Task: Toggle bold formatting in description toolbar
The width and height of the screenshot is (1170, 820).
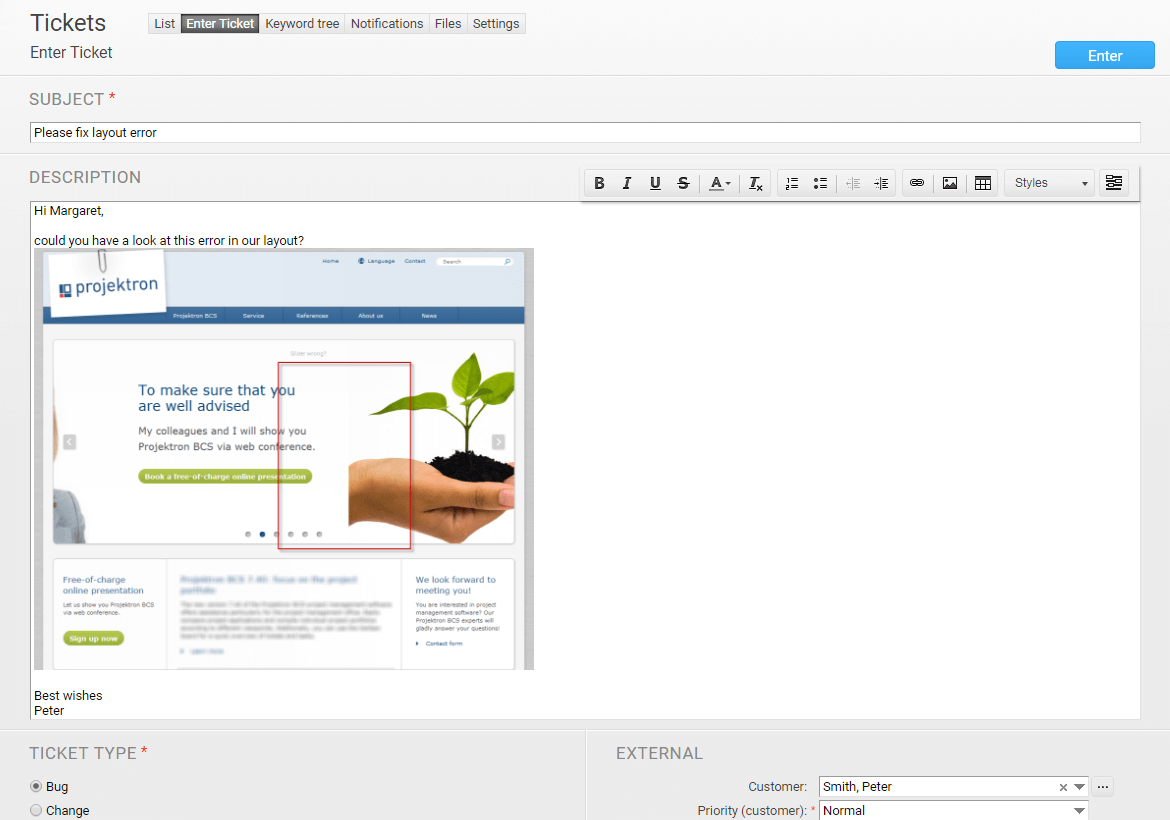Action: pos(599,183)
